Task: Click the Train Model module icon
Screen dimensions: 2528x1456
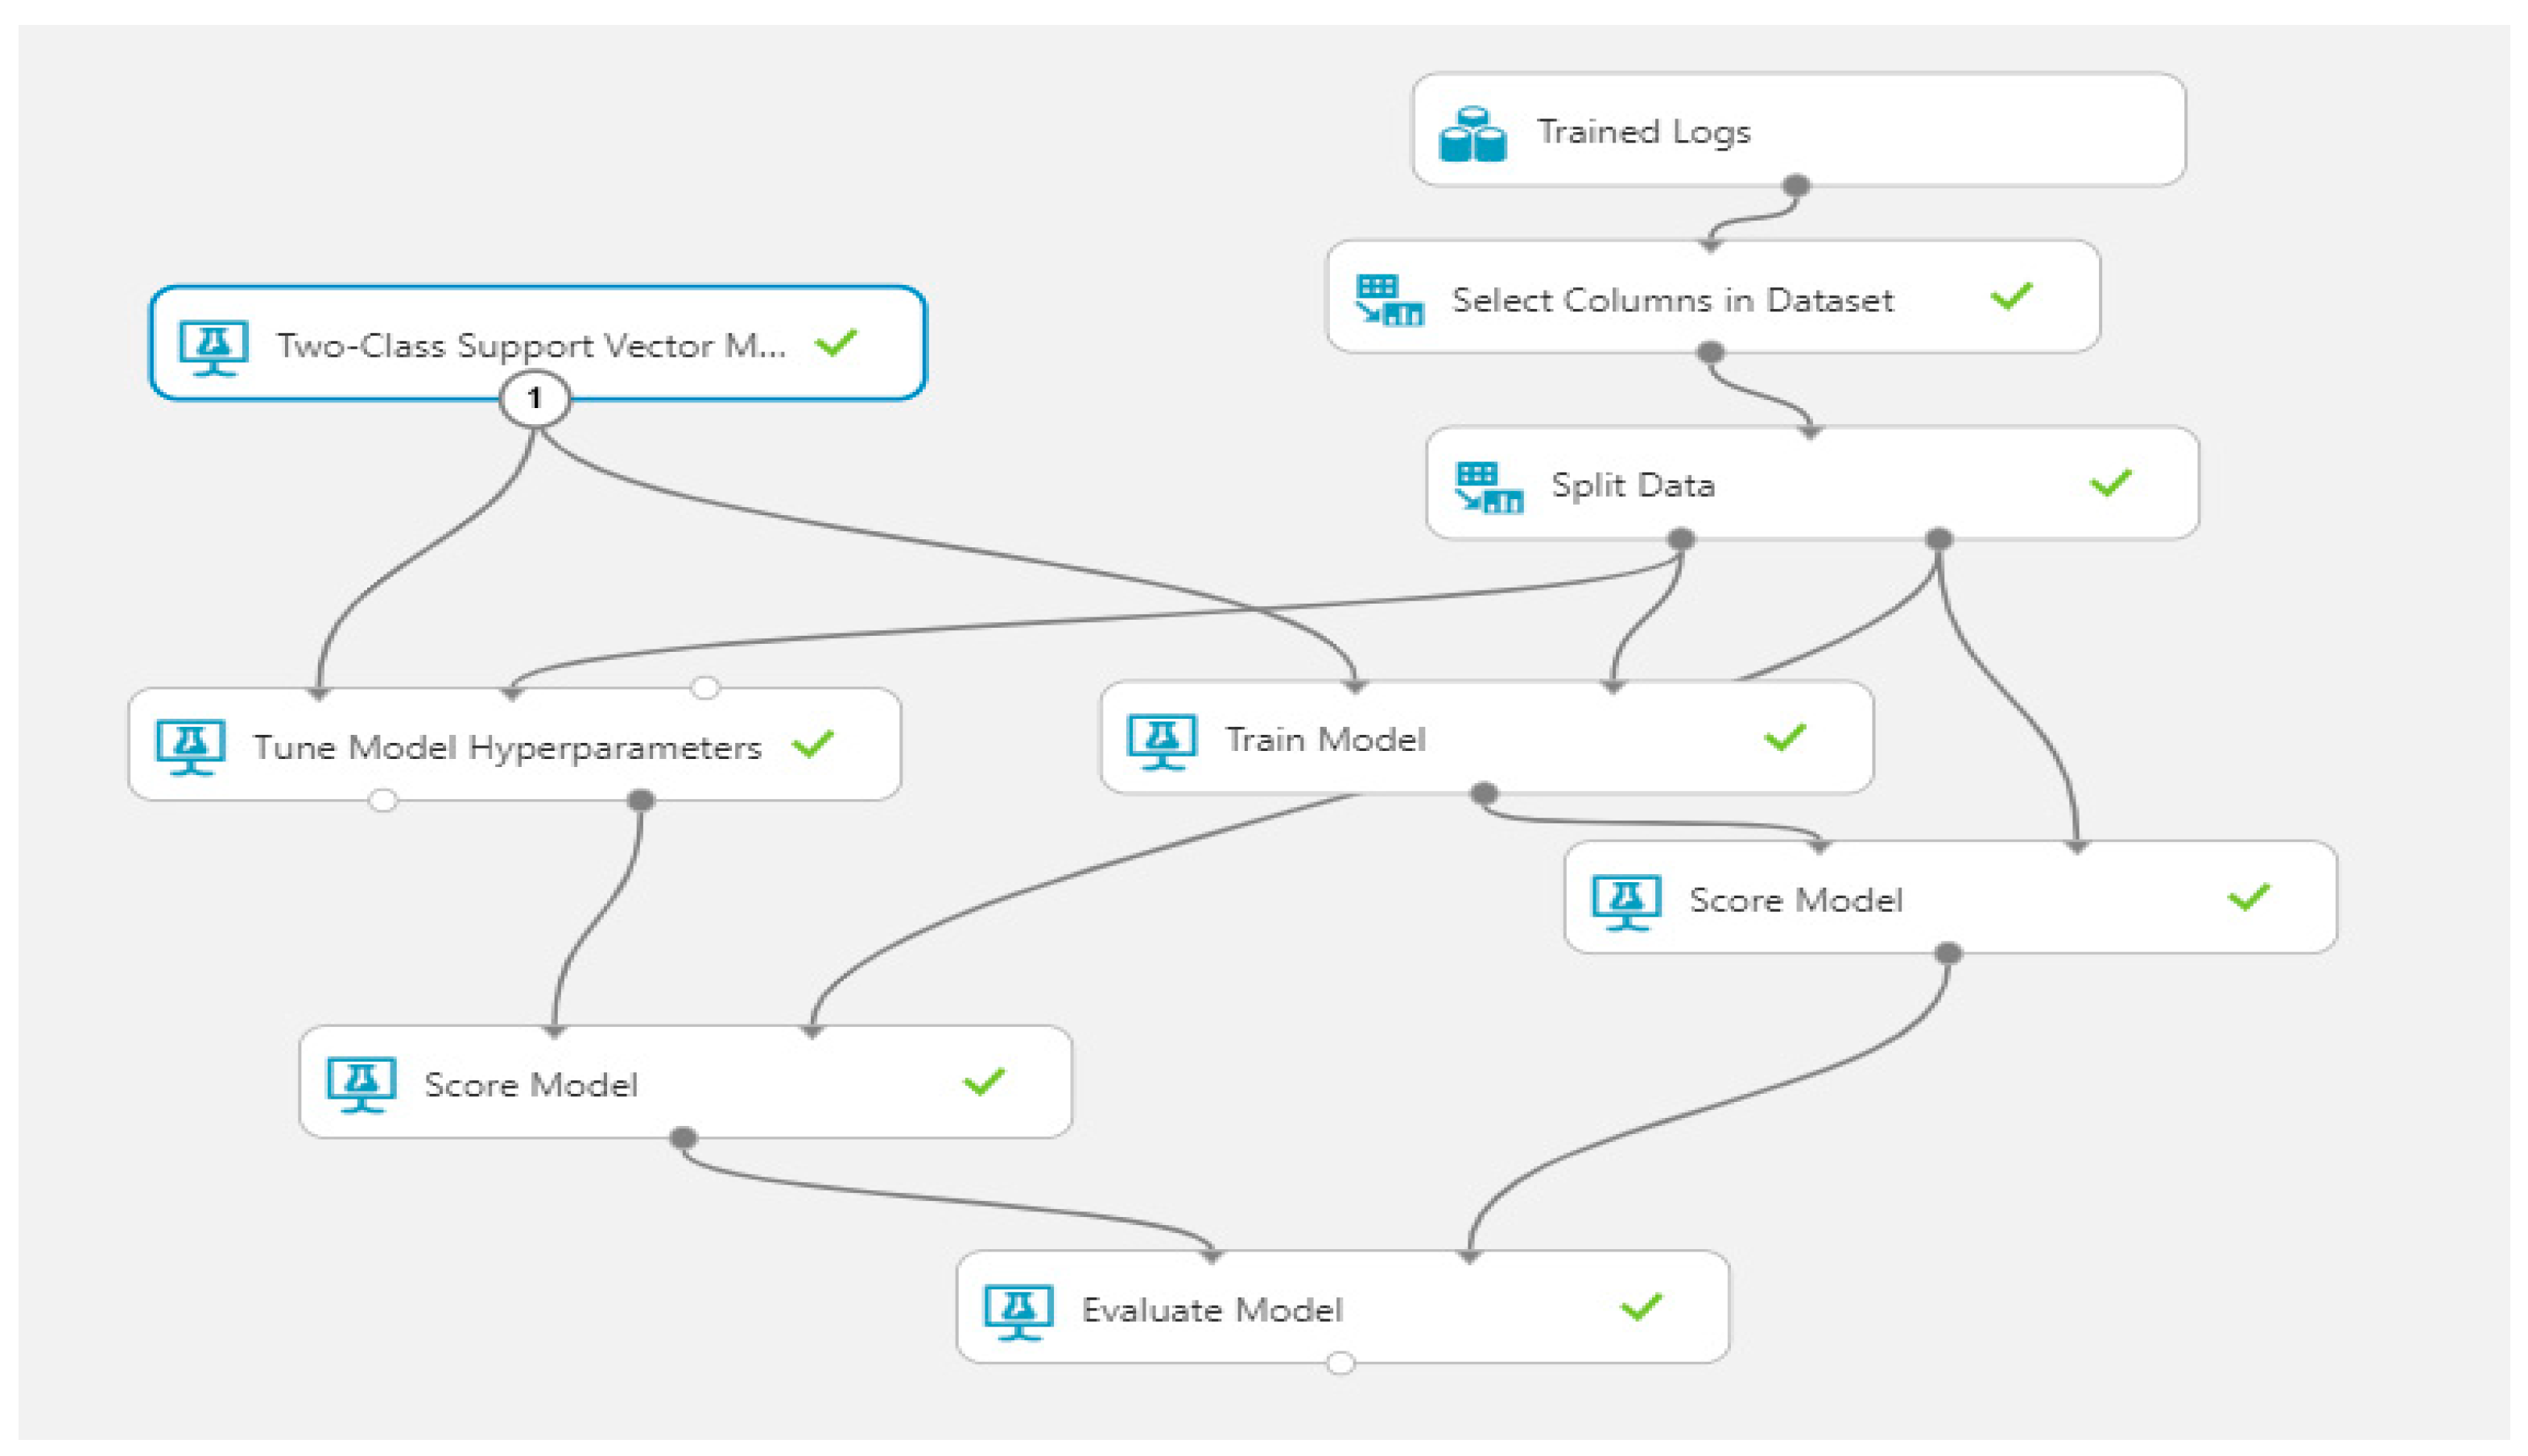Action: [1161, 741]
